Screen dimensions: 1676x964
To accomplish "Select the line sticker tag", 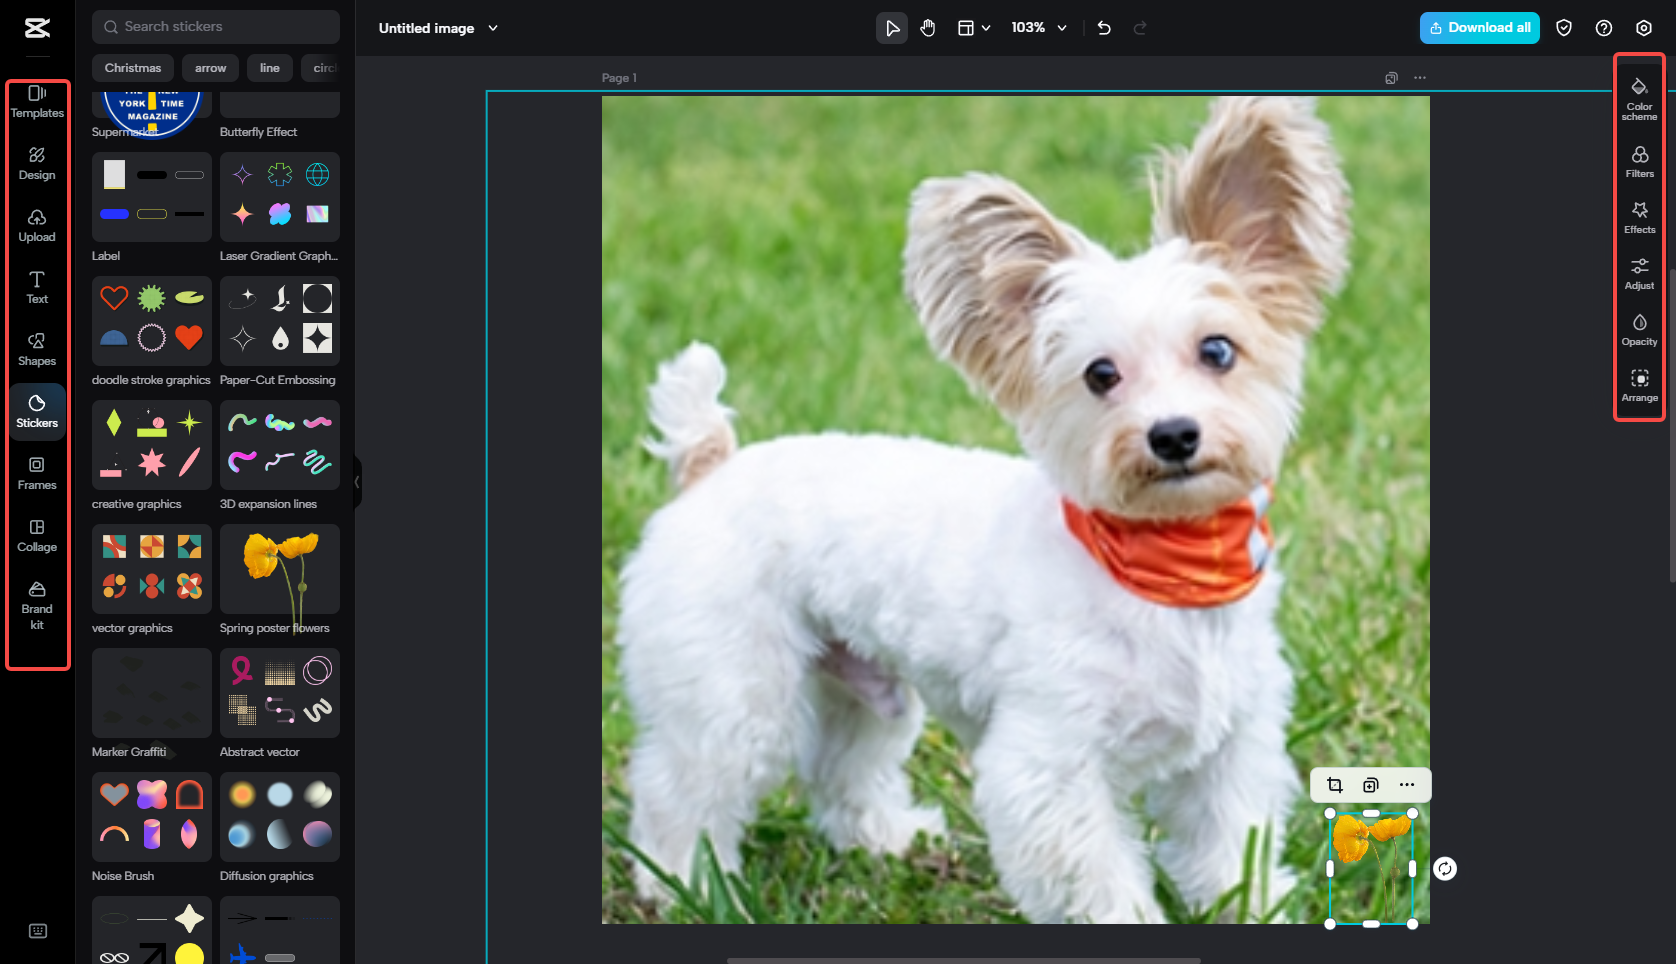I will 270,68.
